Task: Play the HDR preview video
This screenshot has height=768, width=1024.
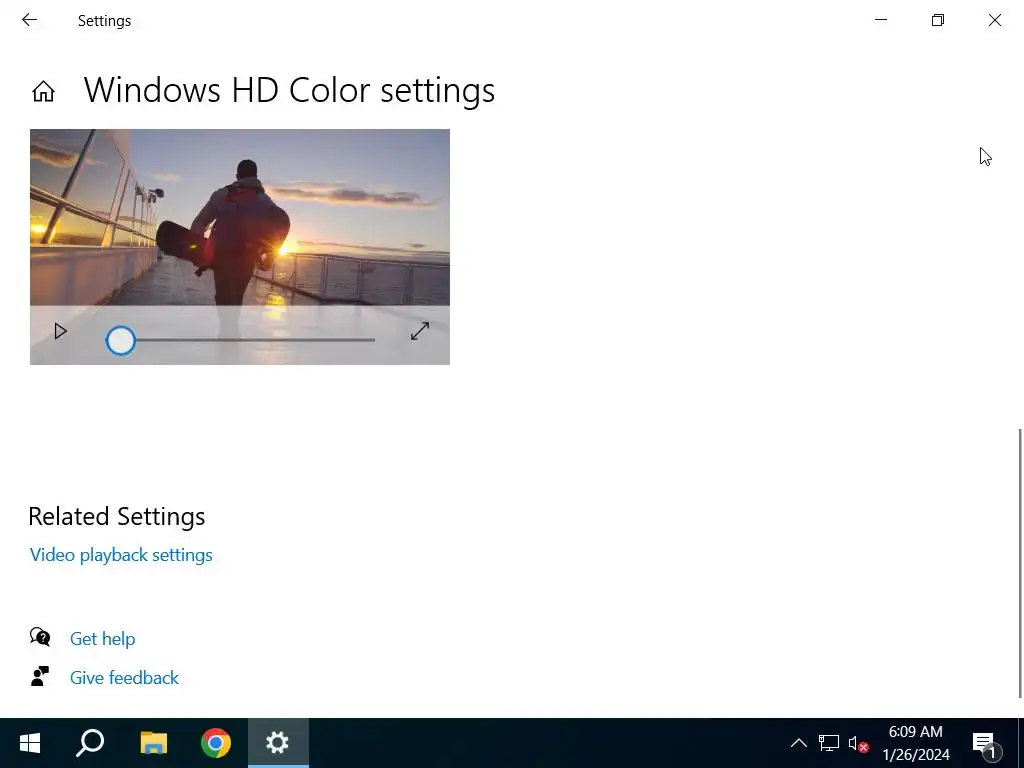Action: click(60, 332)
